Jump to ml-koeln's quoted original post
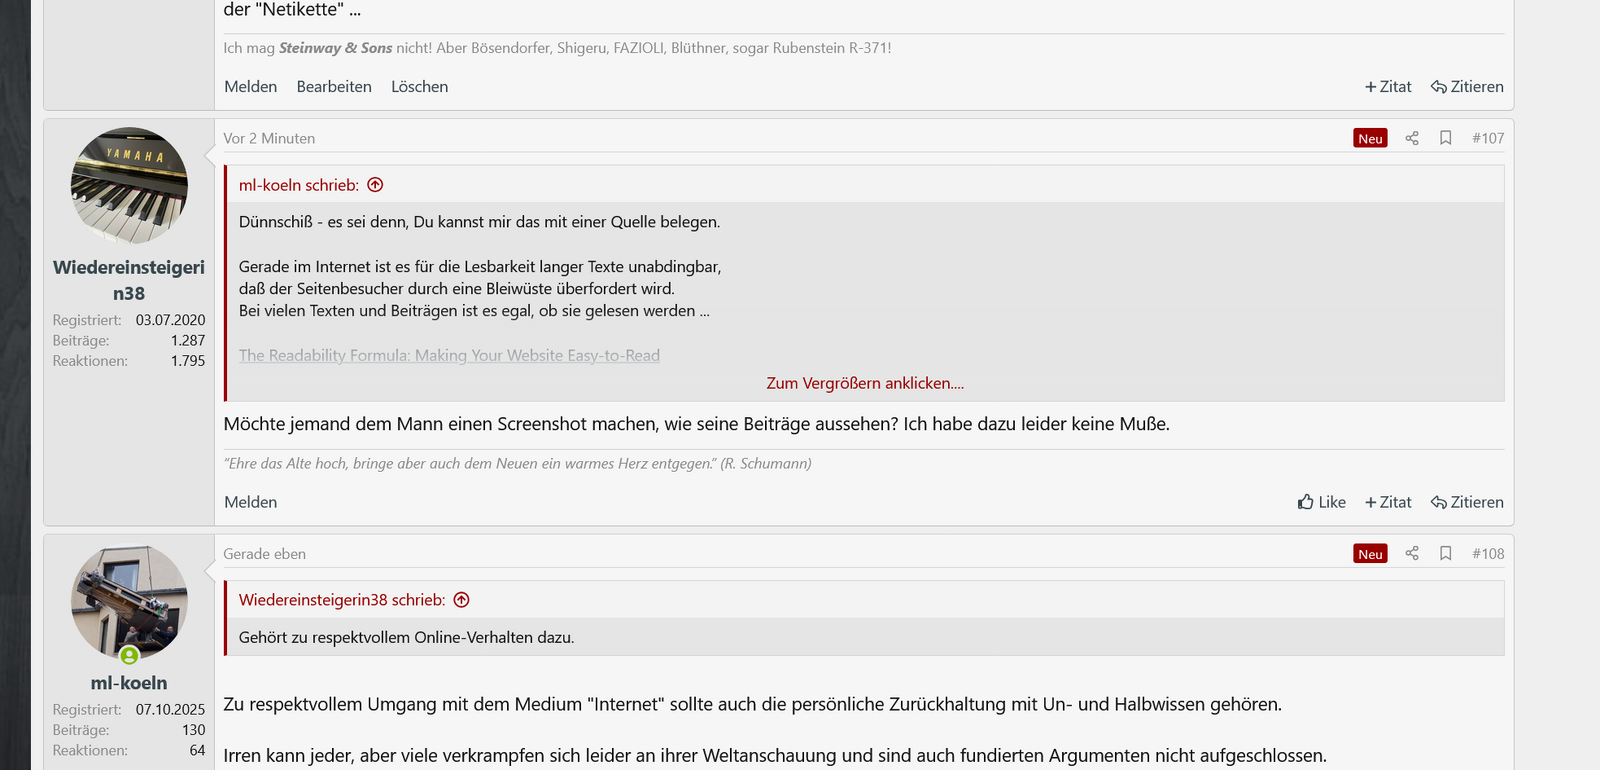This screenshot has height=770, width=1600. click(x=375, y=185)
